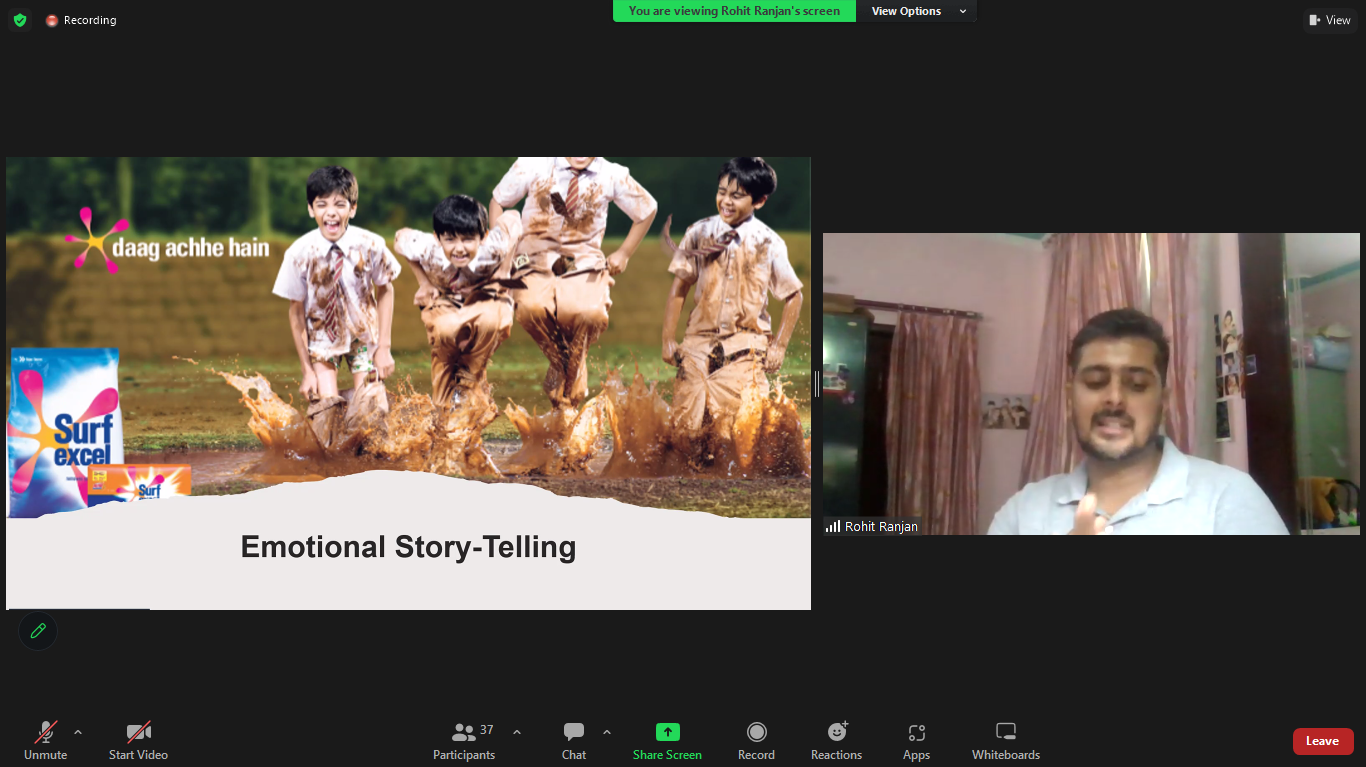Screen dimensions: 1366x767
Task: Click the 'daag achhe hain' slogan text
Action: tap(190, 247)
